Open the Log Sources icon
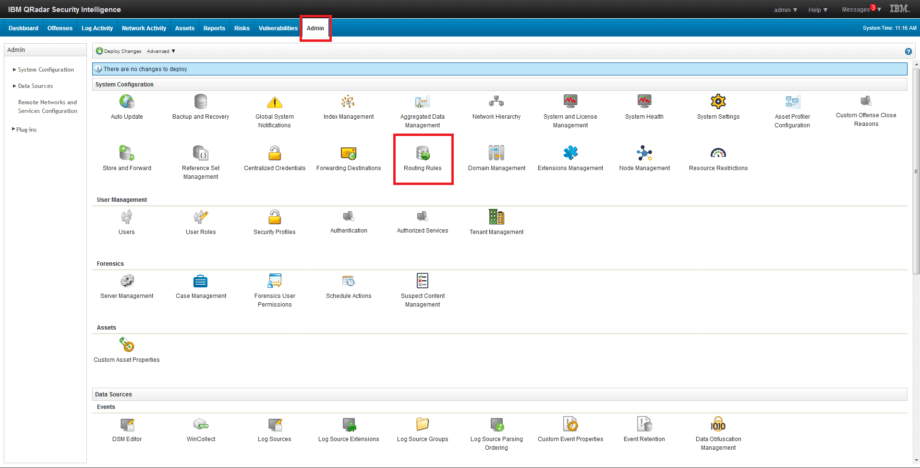Screen dimensions: 920x468 click(x=274, y=424)
